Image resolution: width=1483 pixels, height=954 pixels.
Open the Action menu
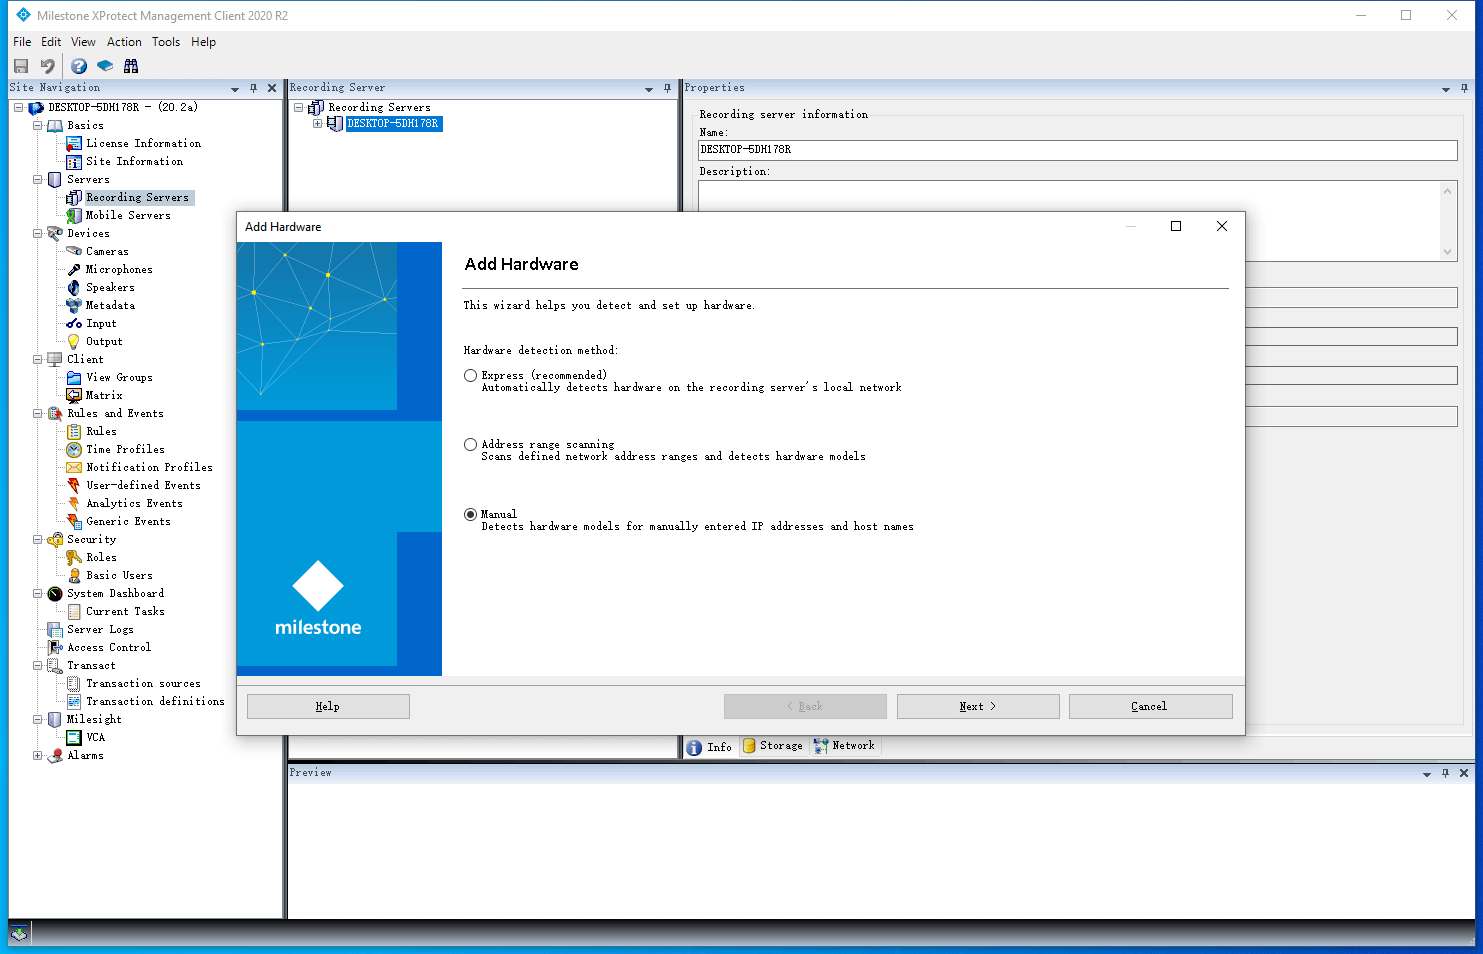(x=124, y=42)
